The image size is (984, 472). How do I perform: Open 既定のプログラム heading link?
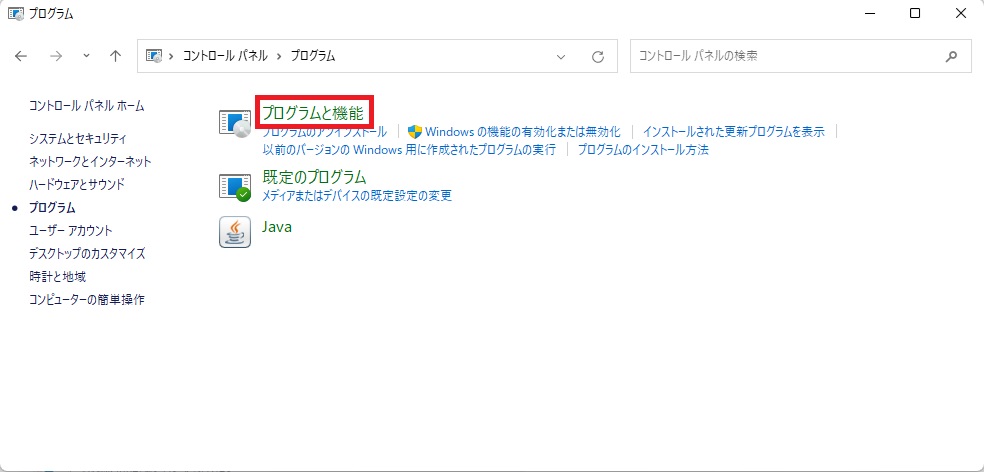314,177
